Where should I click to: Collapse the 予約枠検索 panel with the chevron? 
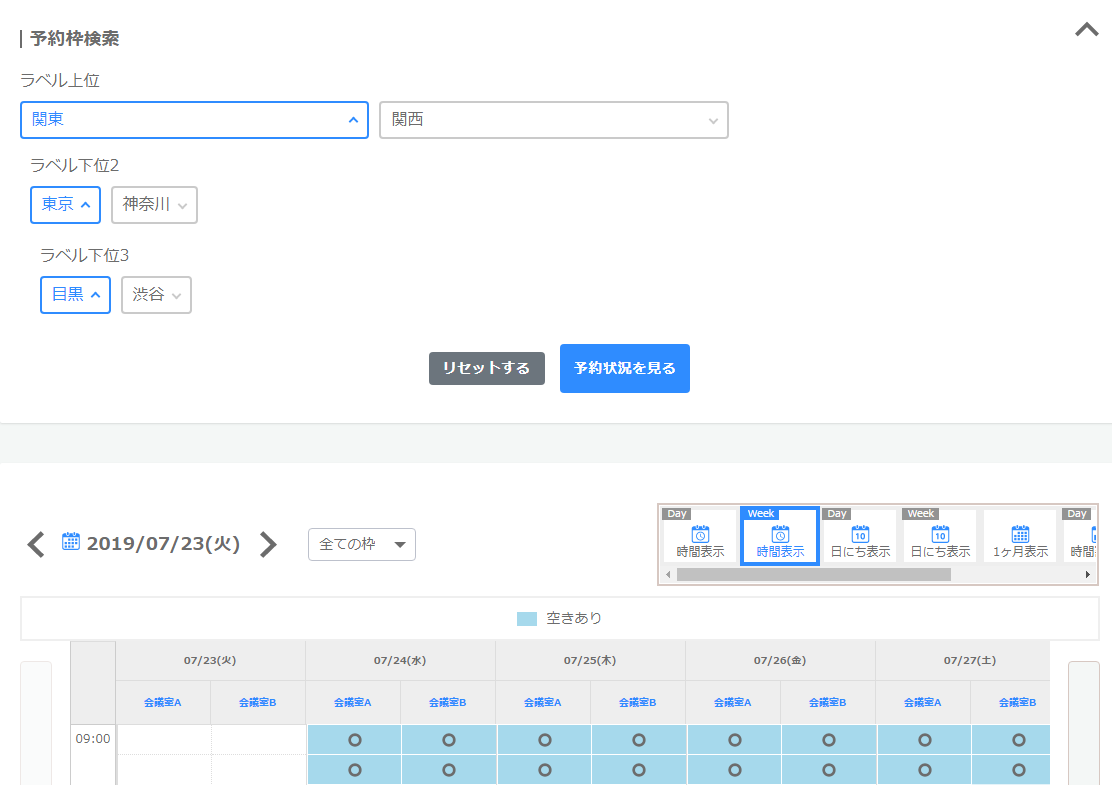point(1086,30)
